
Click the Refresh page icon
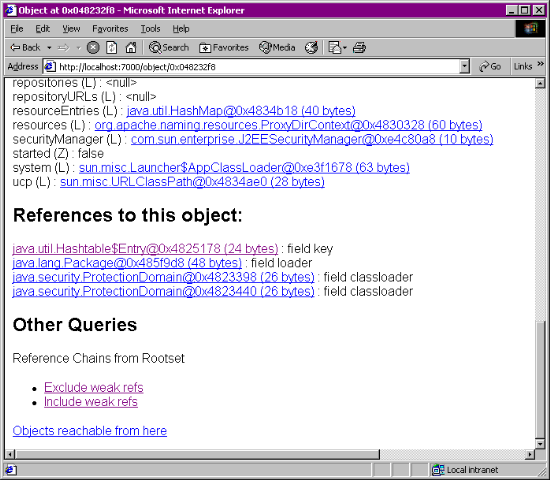tap(112, 47)
